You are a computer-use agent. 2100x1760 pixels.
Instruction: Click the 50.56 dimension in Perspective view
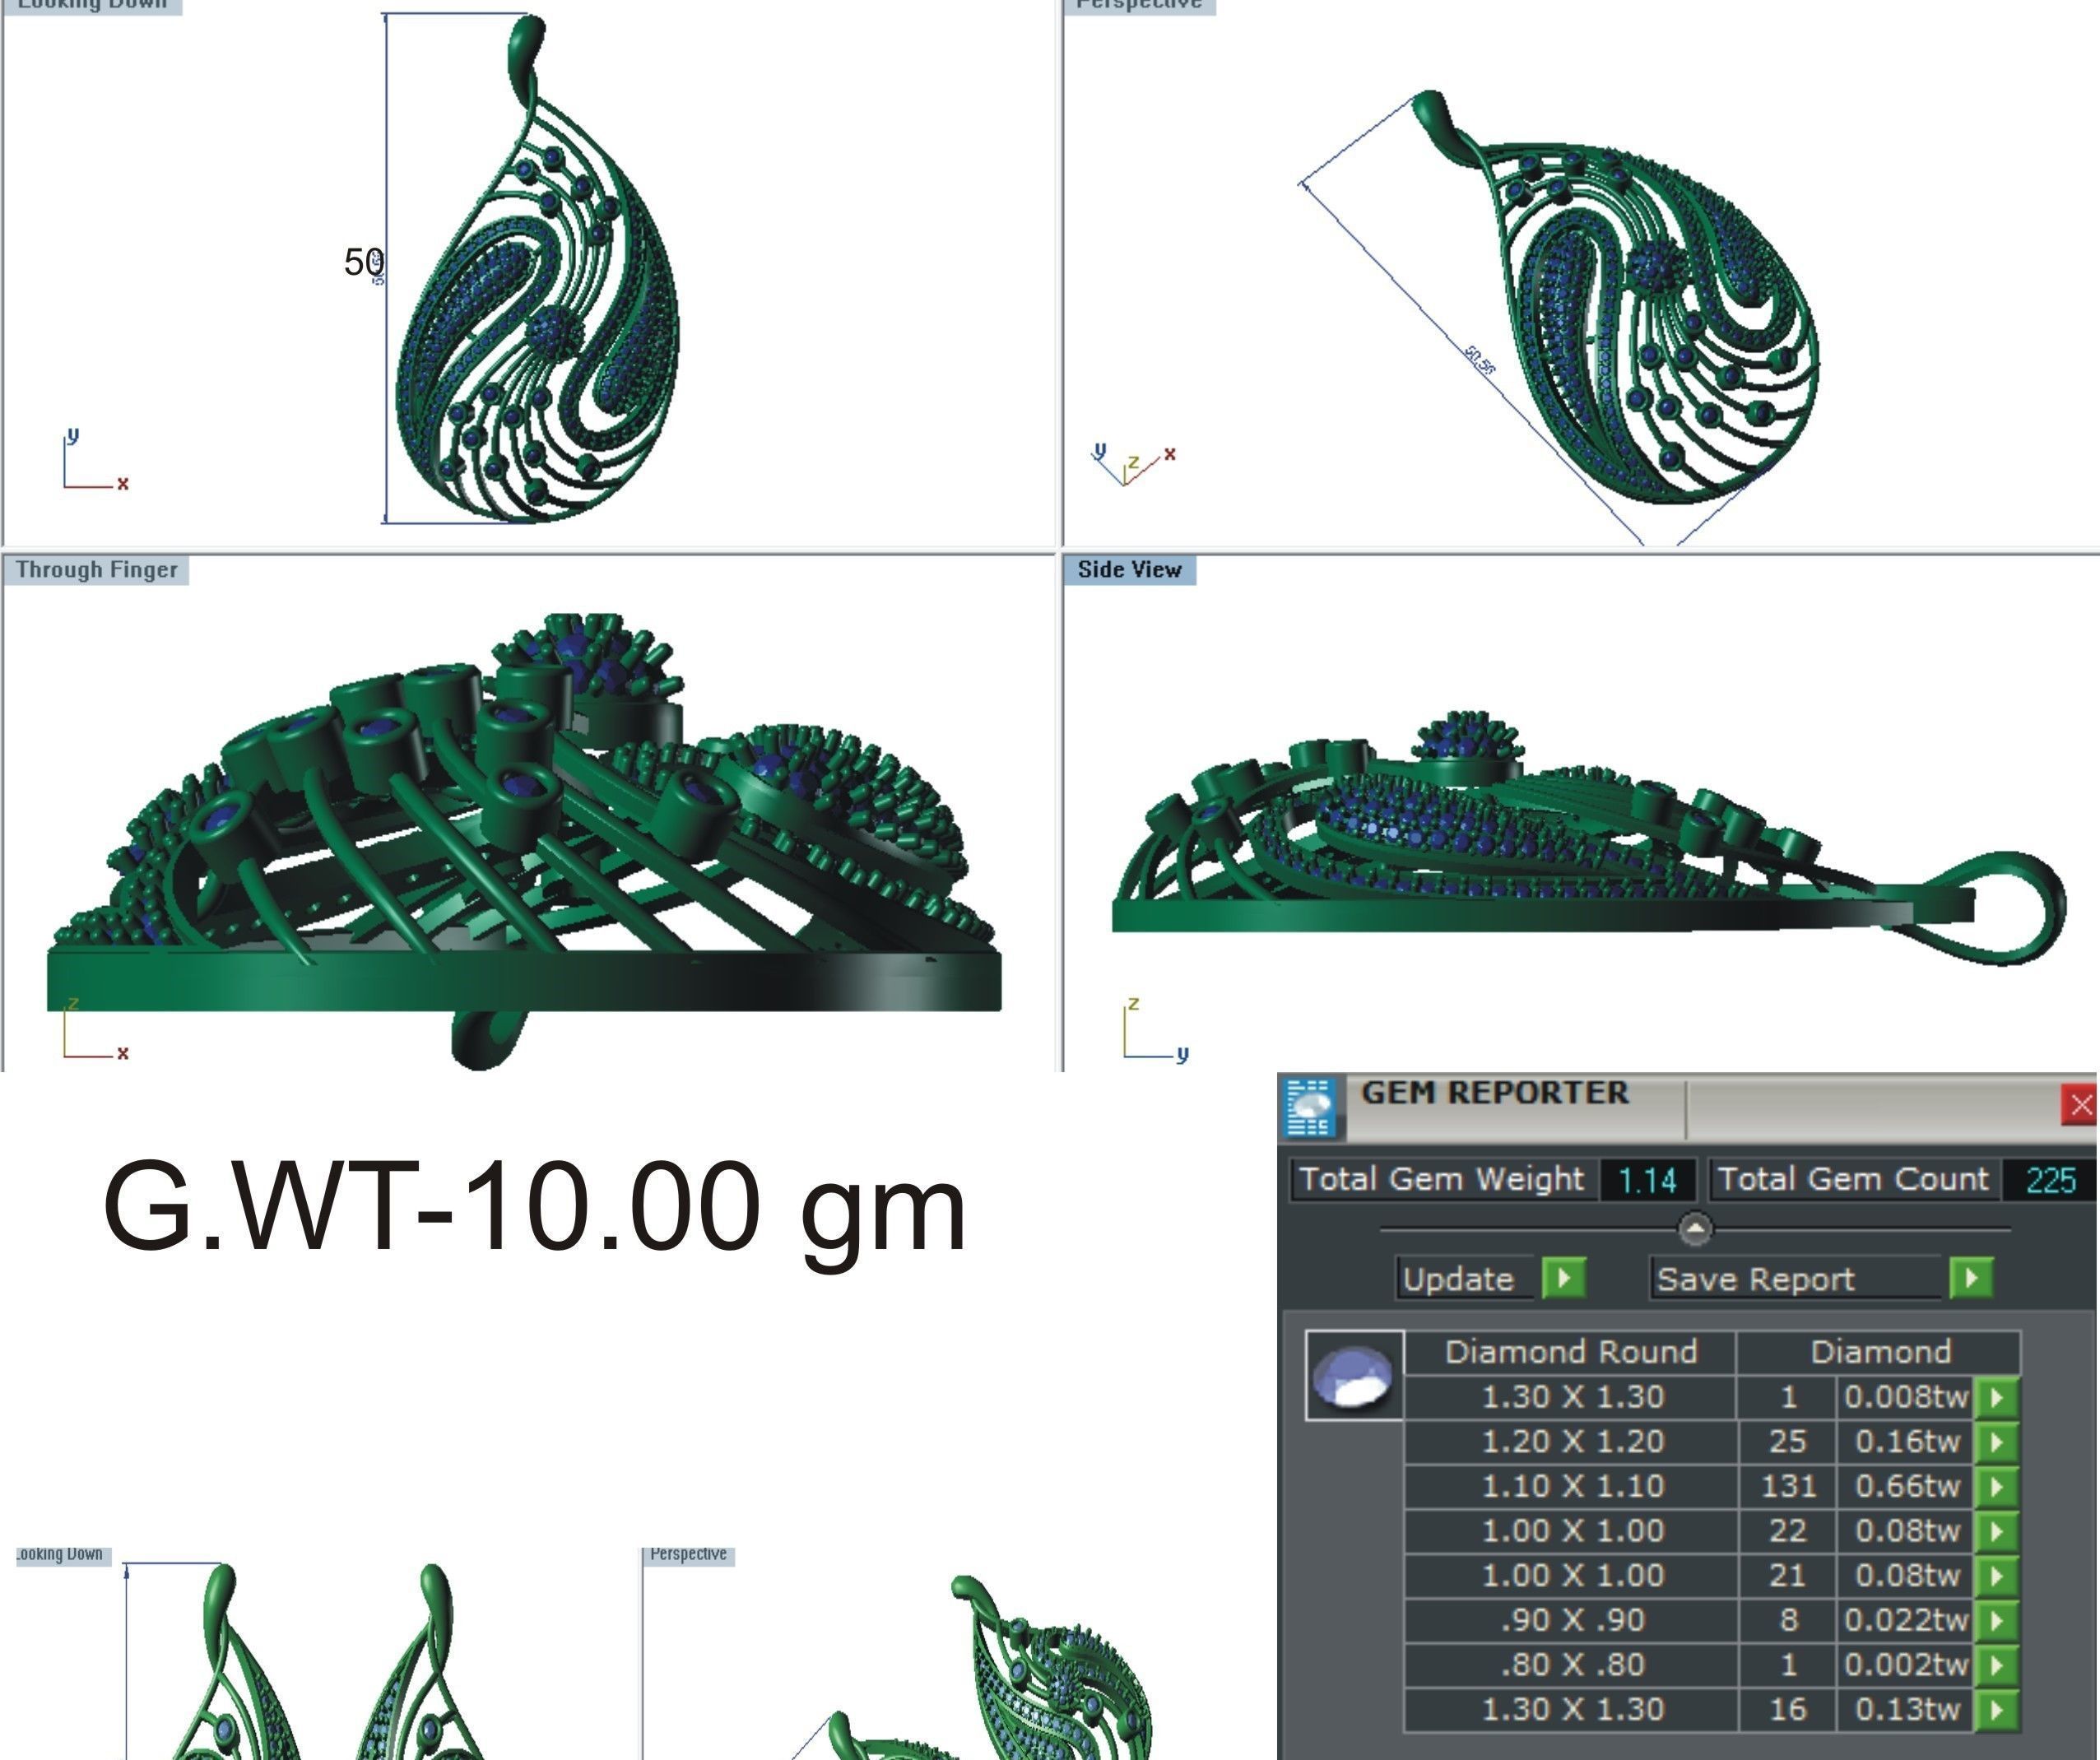tap(1479, 361)
